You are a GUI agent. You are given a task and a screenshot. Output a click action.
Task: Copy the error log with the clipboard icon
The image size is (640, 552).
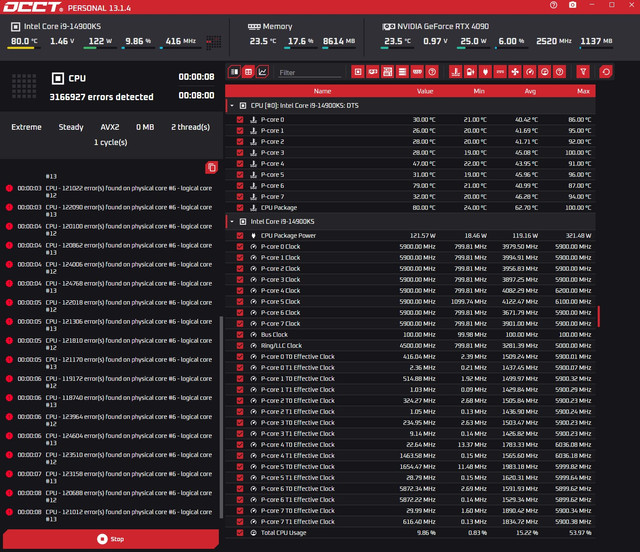click(211, 167)
